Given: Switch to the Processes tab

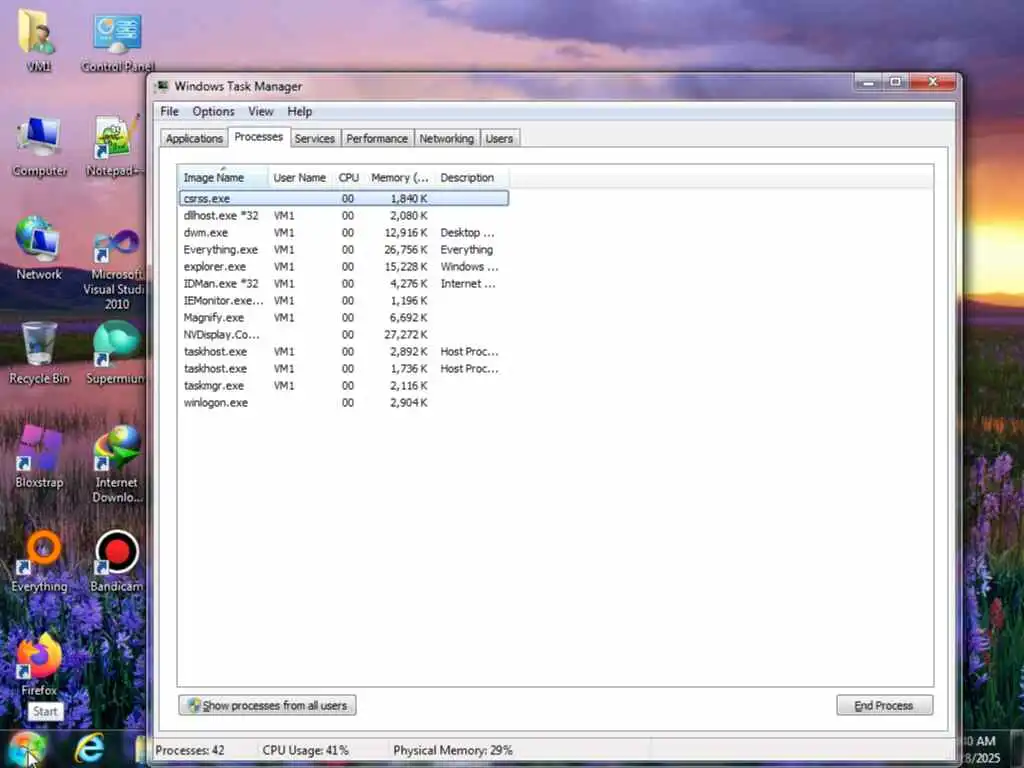Looking at the screenshot, I should pyautogui.click(x=259, y=136).
